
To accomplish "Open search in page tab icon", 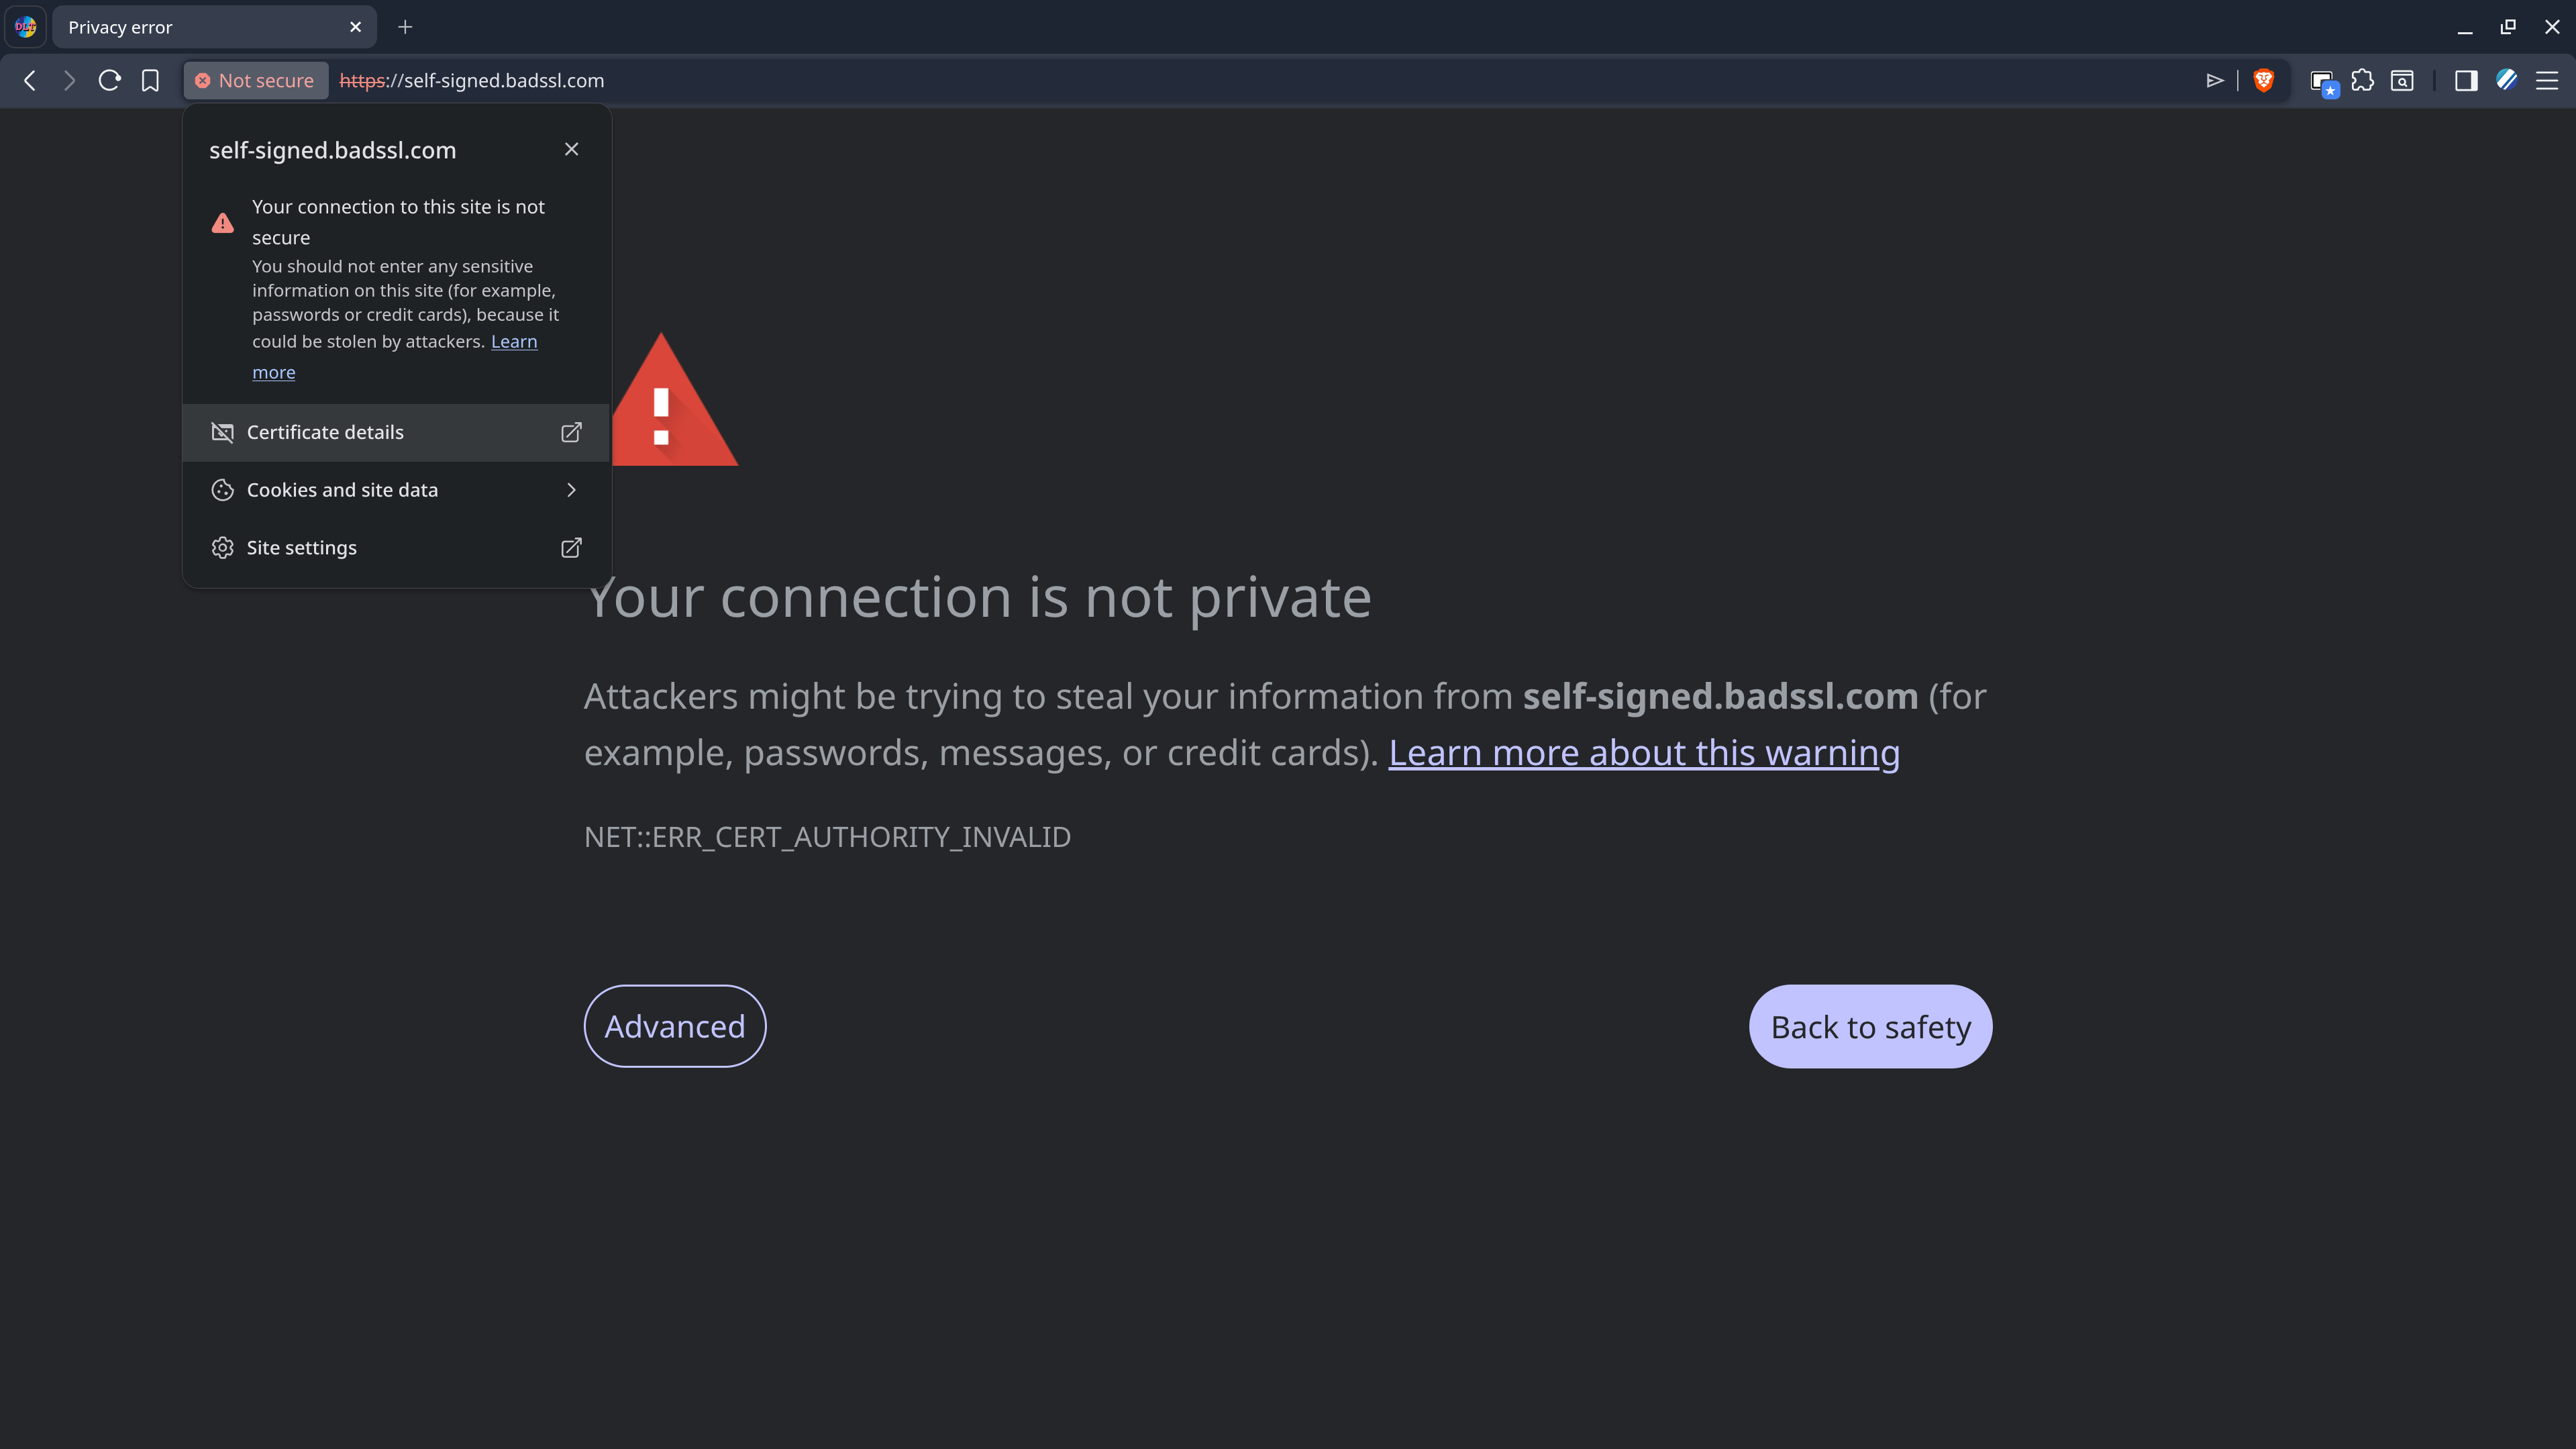I will click(2401, 81).
